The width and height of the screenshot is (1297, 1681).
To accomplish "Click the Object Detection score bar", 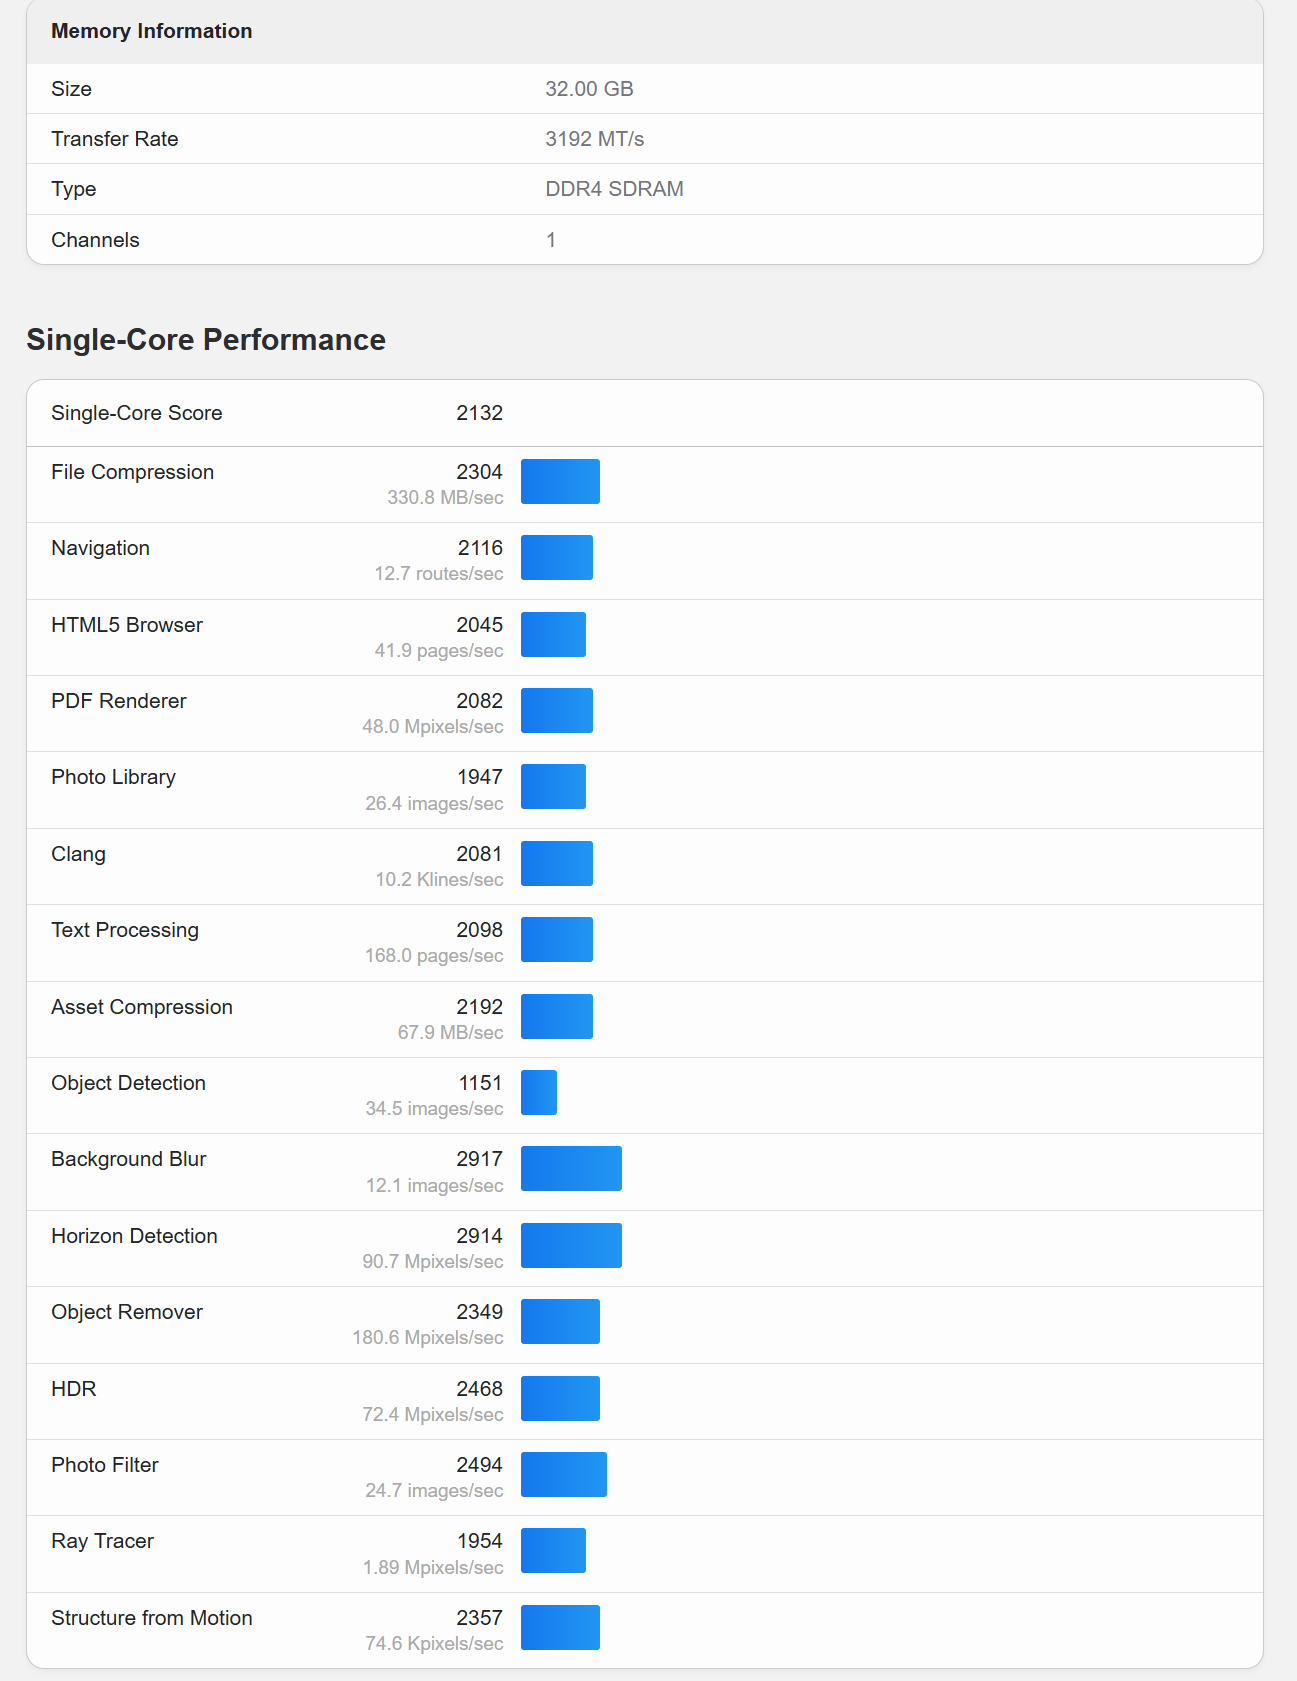I will pyautogui.click(x=539, y=1093).
